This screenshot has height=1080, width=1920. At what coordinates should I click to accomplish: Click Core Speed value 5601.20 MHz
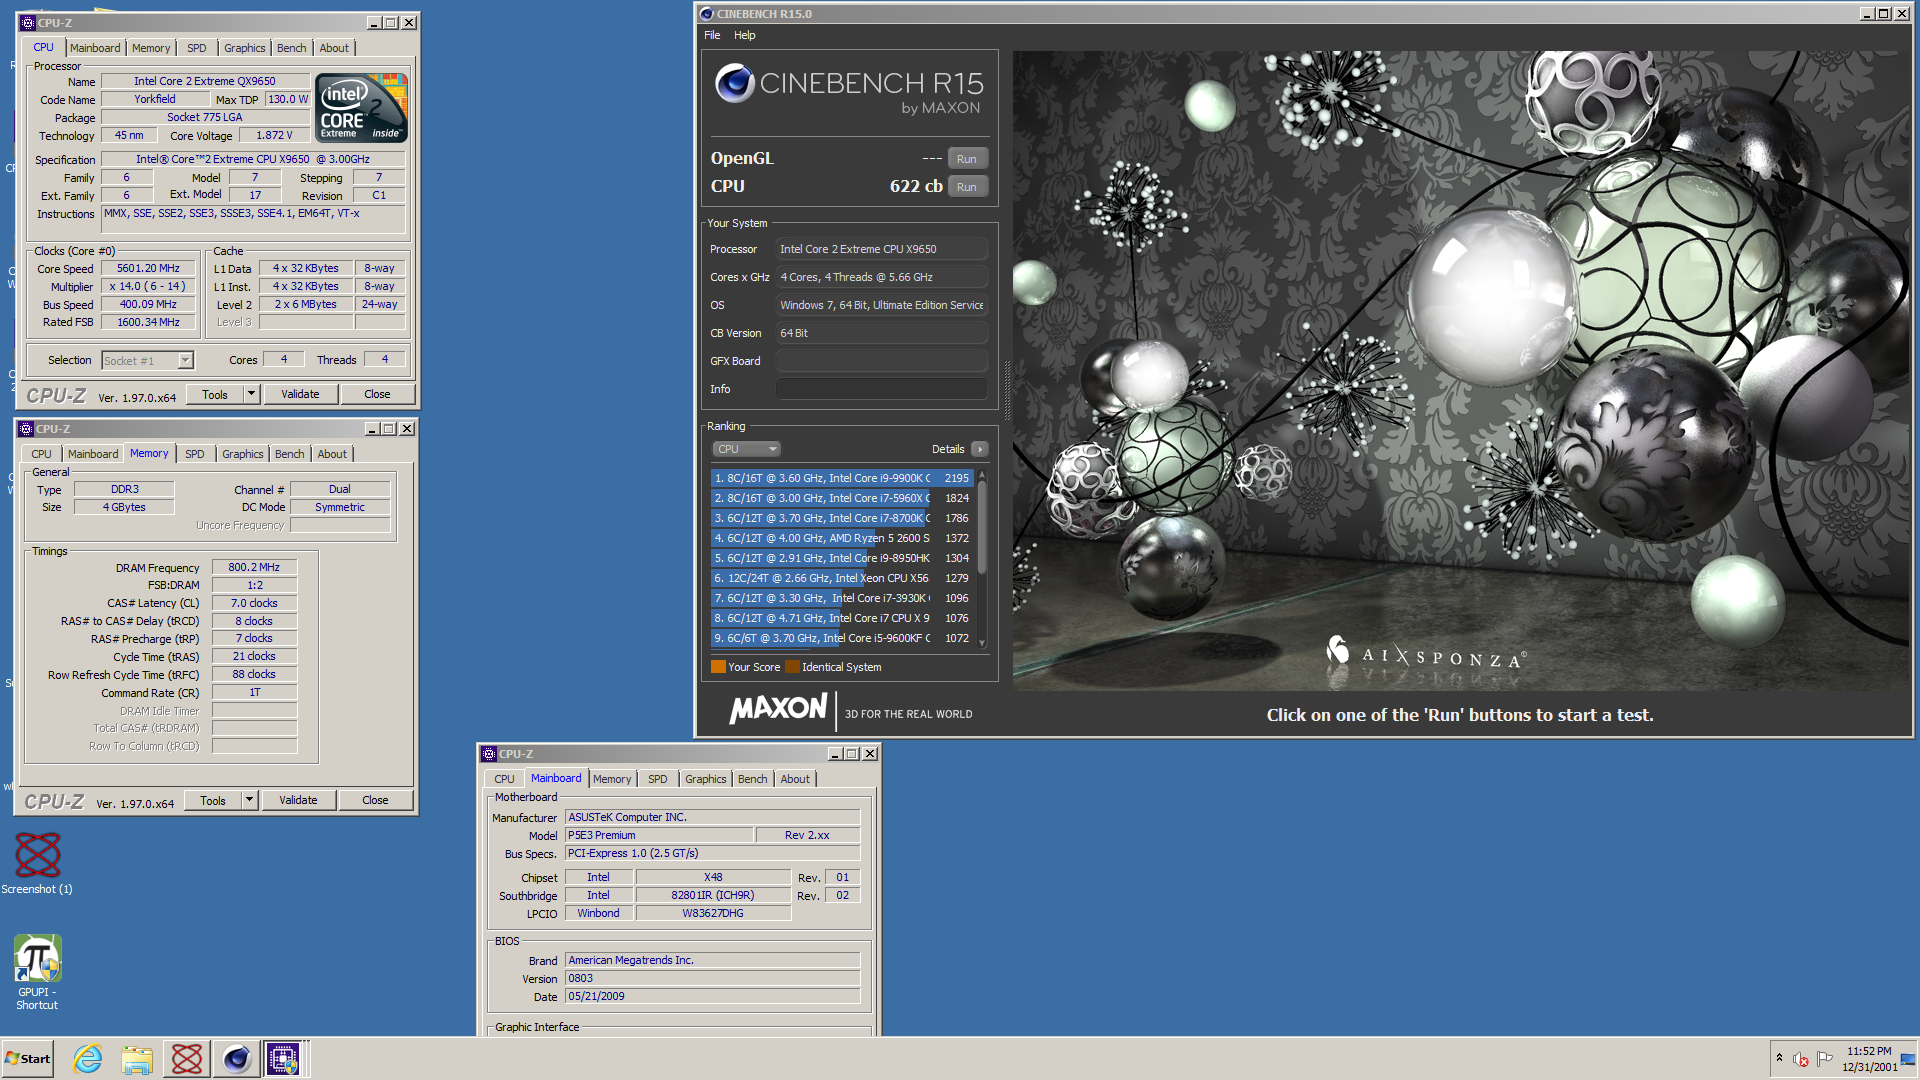tap(148, 268)
